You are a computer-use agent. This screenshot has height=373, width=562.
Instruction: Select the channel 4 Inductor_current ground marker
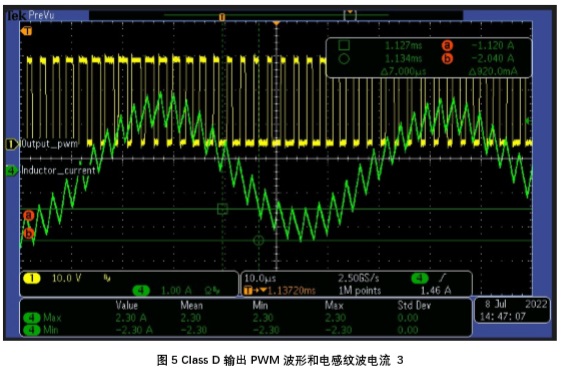point(12,171)
